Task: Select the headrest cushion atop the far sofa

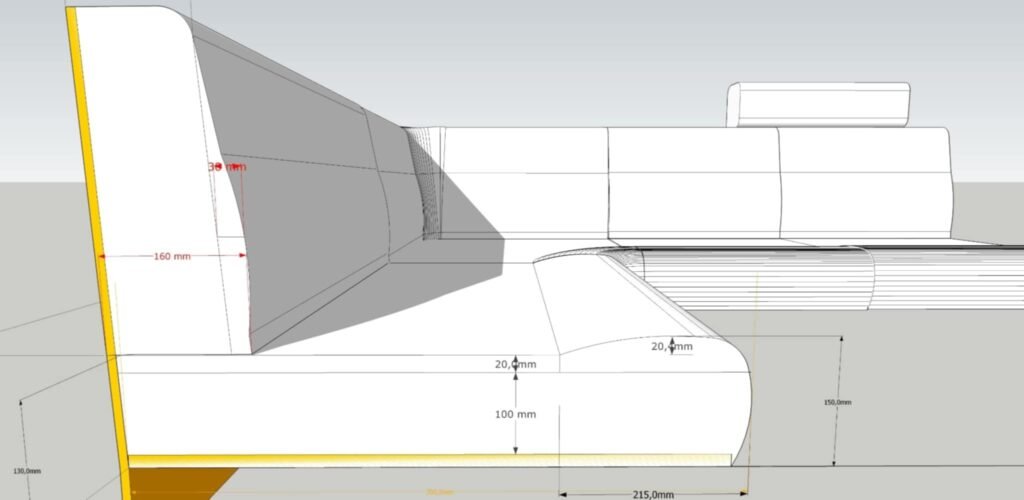Action: pos(821,105)
